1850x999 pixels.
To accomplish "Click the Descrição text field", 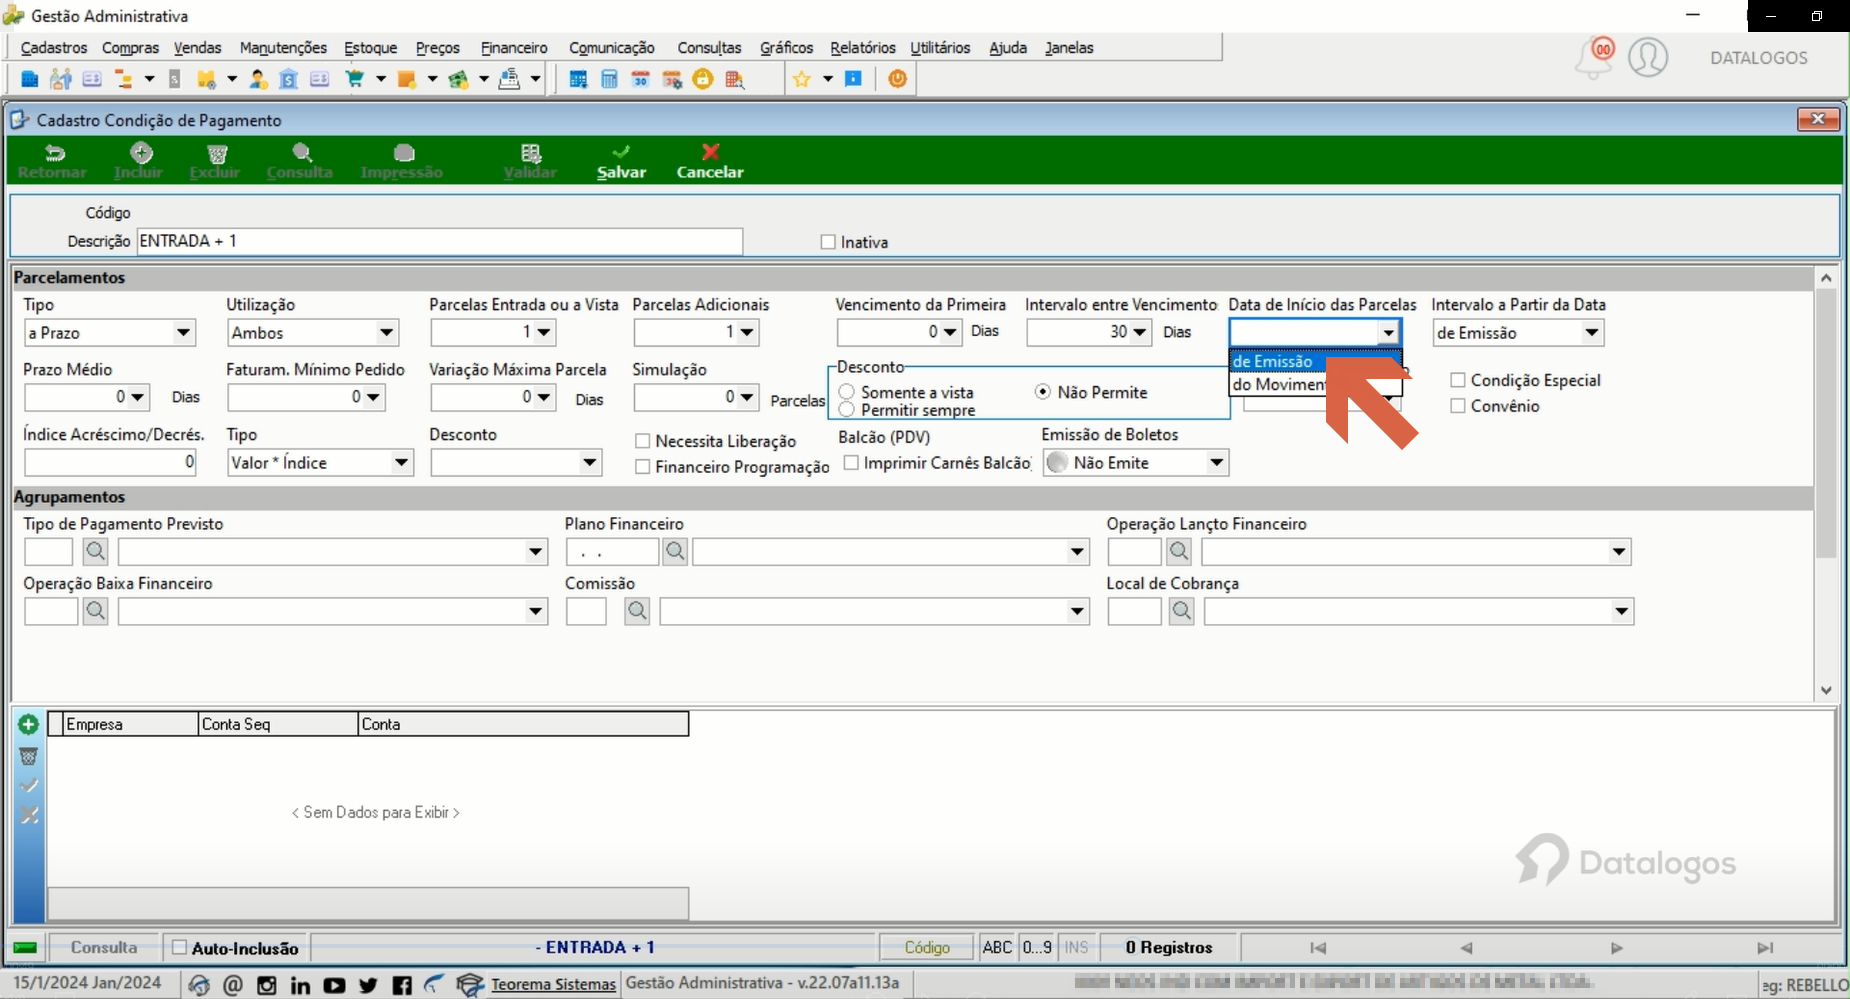I will click(440, 241).
